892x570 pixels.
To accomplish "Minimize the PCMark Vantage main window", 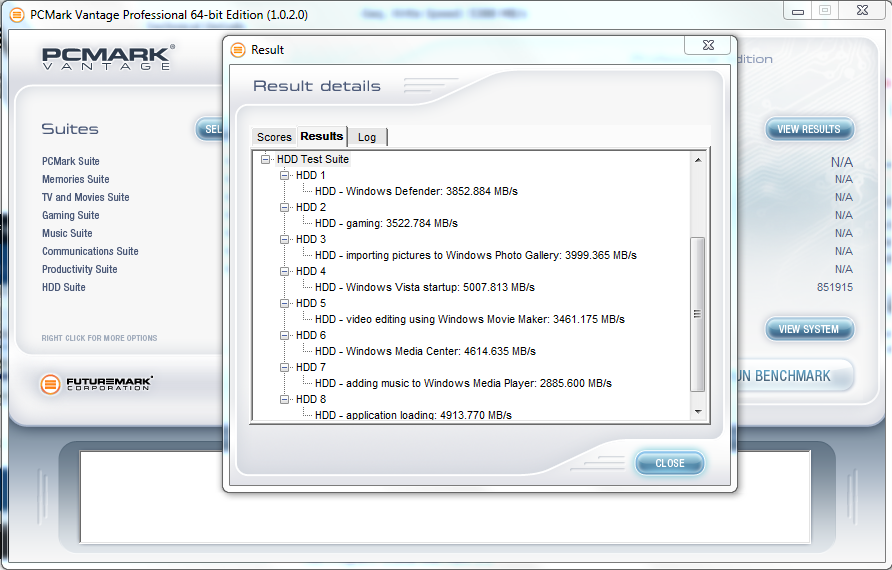I will [798, 11].
